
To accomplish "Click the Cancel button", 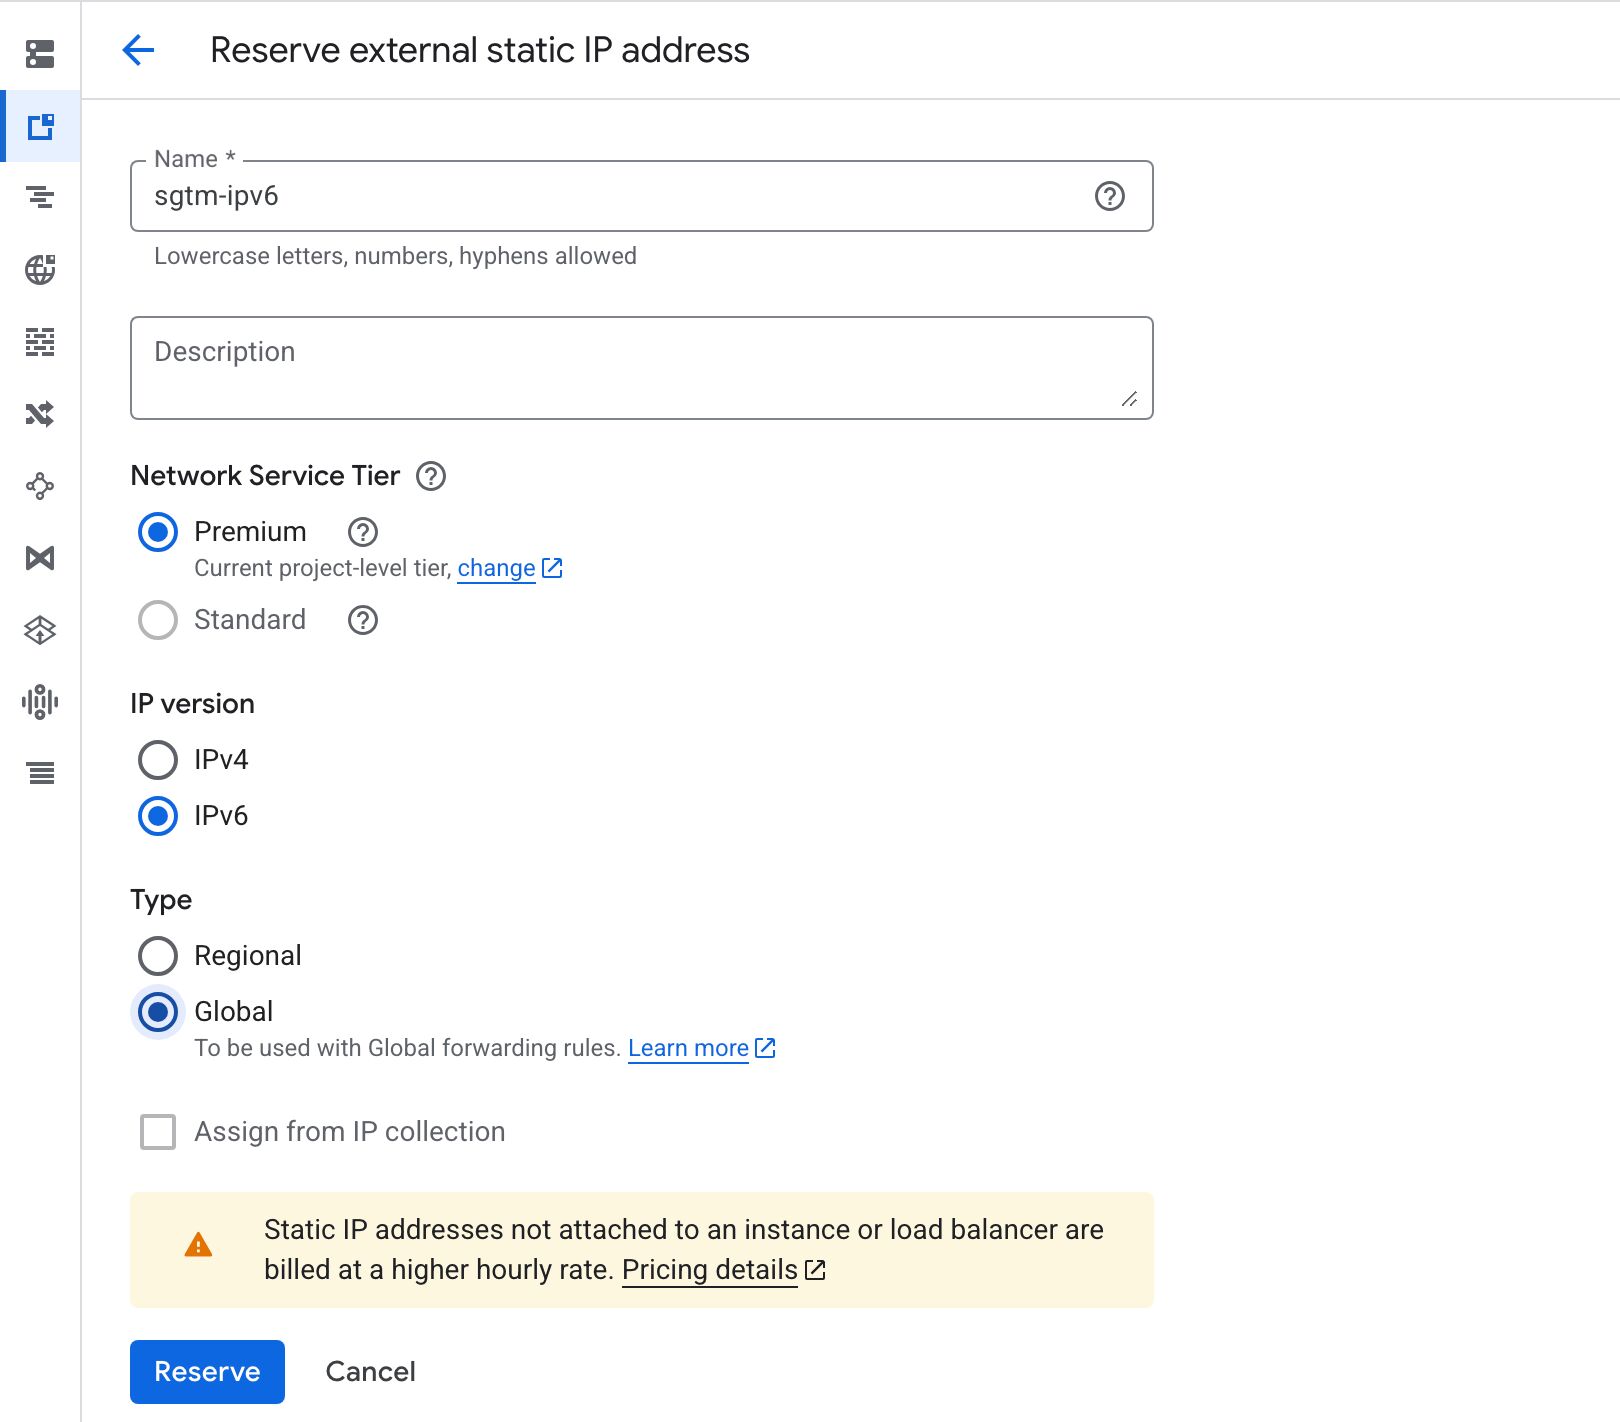I will (370, 1371).
